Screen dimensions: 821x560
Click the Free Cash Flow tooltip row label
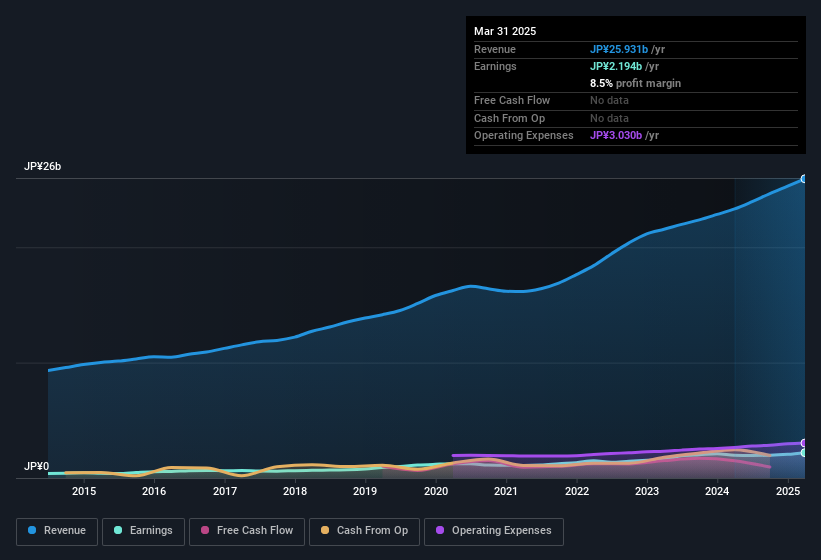512,100
